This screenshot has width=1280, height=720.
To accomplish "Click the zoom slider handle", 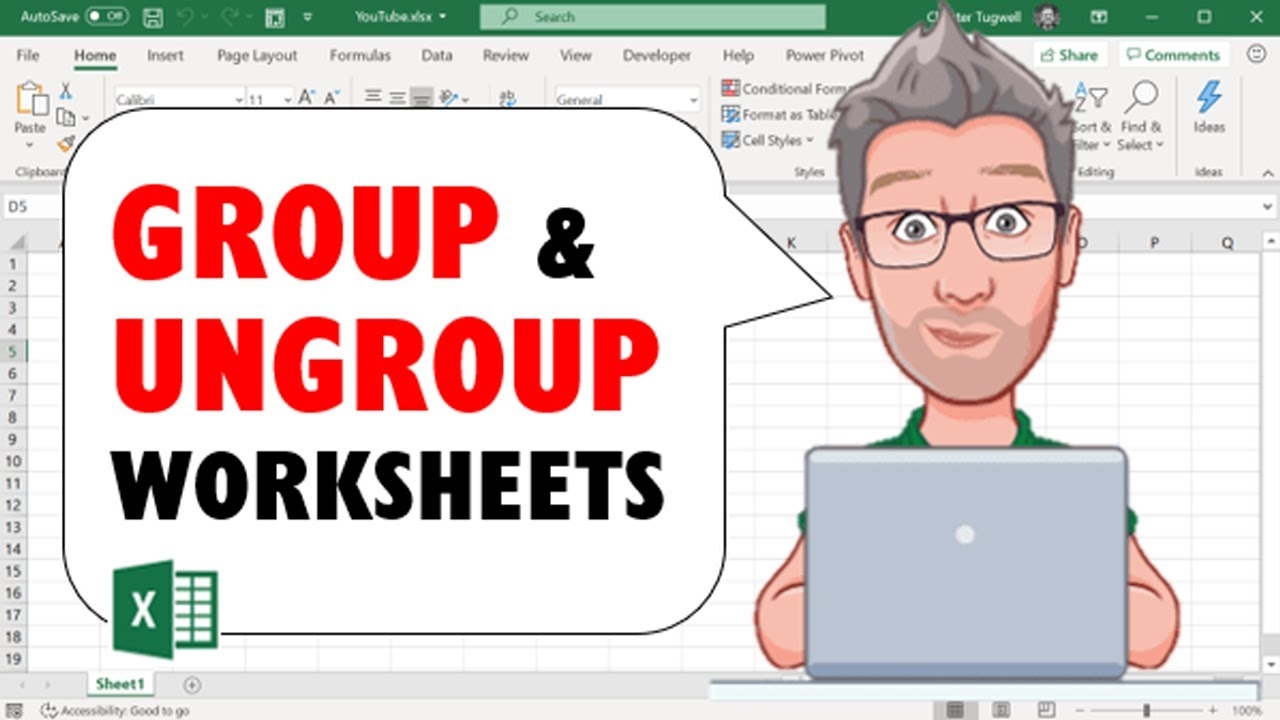I will pos(1146,710).
